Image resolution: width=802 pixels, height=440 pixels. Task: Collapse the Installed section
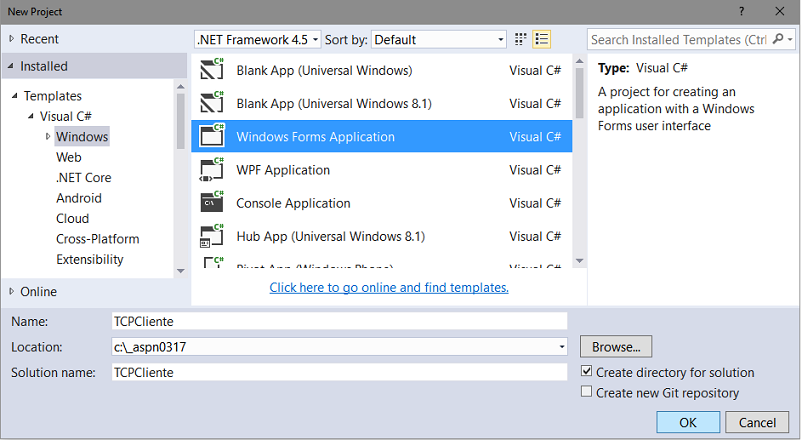pos(11,66)
